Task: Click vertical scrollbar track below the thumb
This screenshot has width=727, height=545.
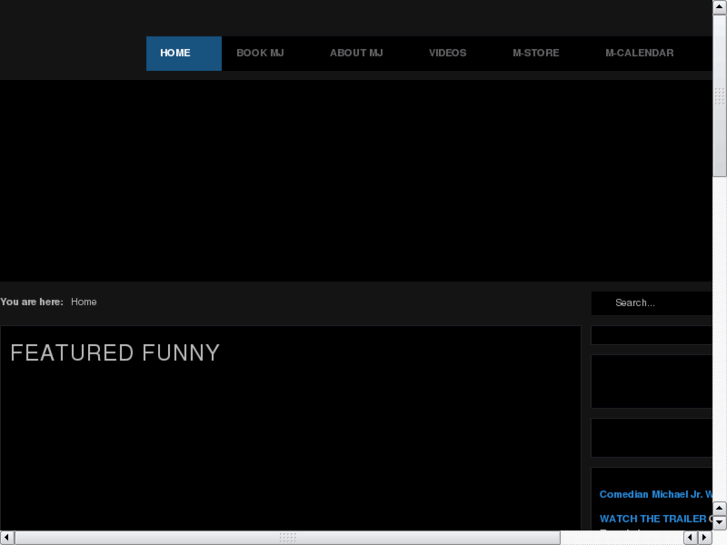Action: pyautogui.click(x=719, y=340)
